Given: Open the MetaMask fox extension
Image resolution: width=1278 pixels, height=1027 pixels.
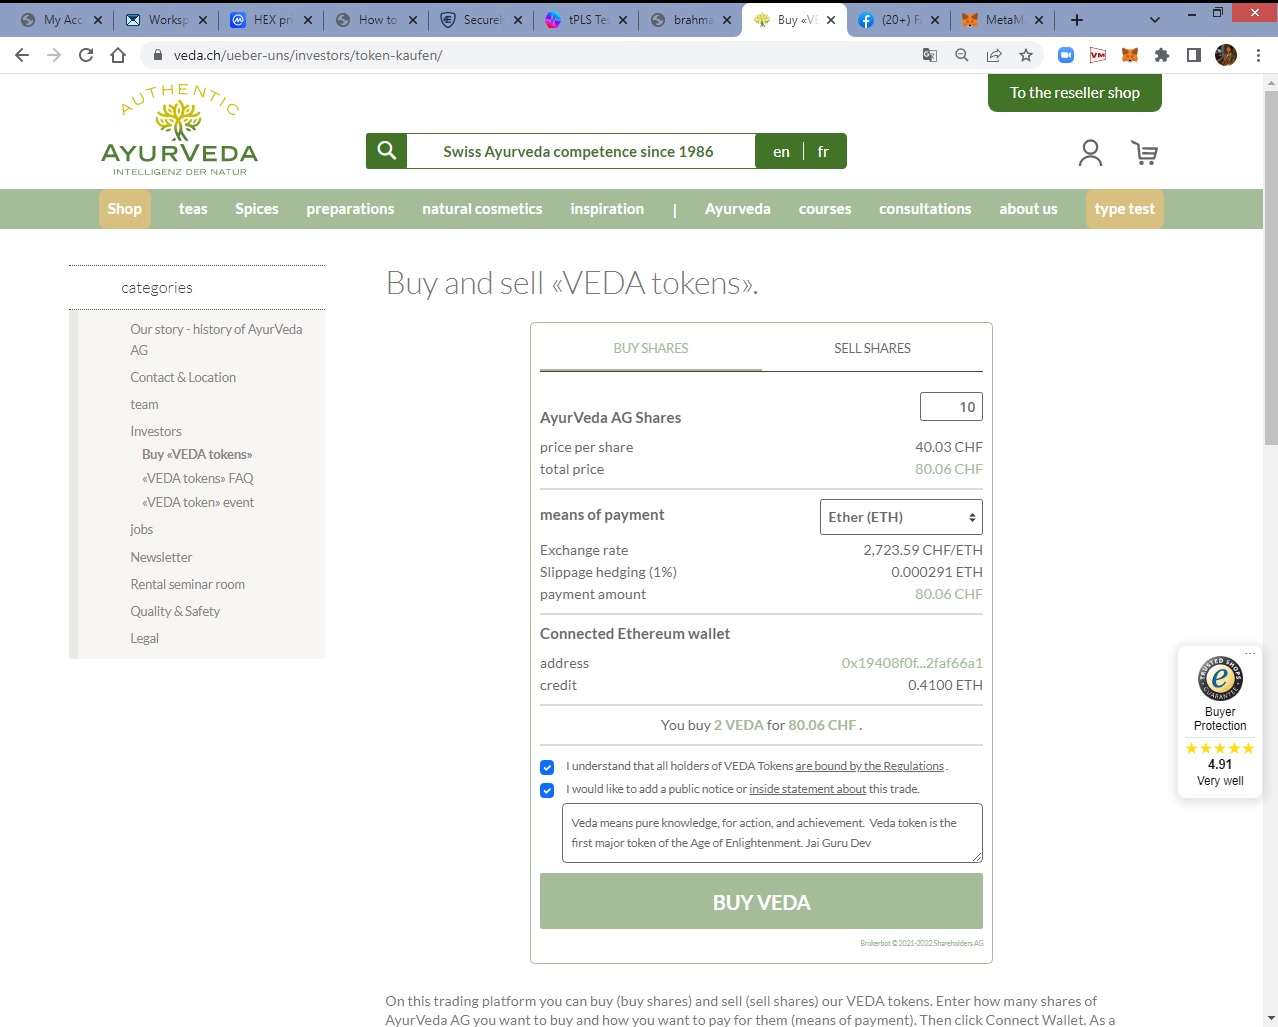Looking at the screenshot, I should (1130, 55).
